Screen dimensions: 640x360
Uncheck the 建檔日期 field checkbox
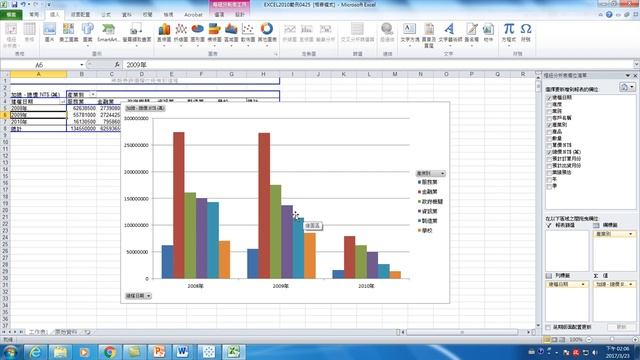point(549,98)
